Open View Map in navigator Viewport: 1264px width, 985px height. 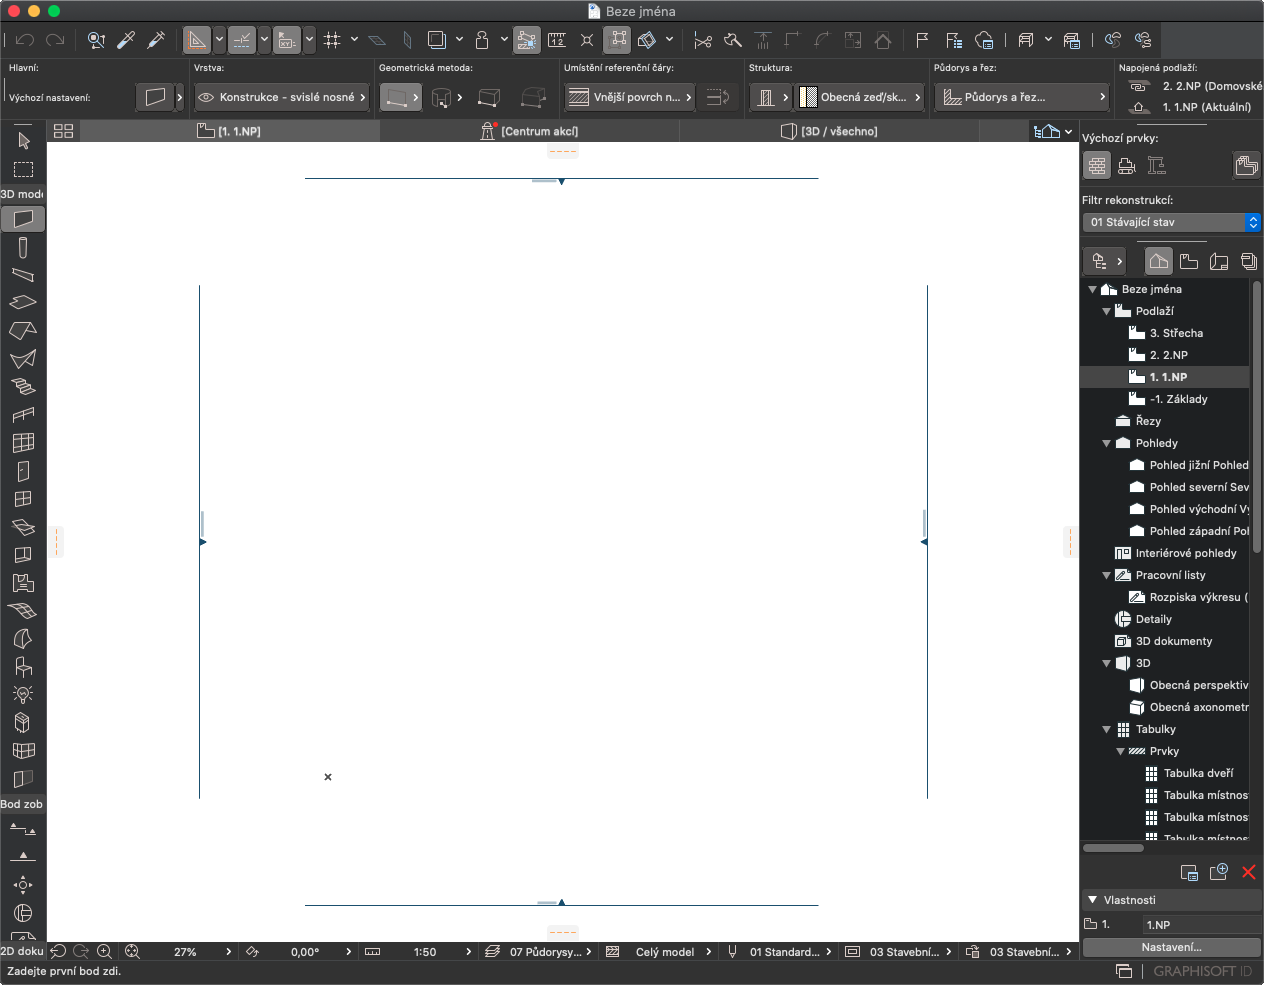pyautogui.click(x=1189, y=261)
